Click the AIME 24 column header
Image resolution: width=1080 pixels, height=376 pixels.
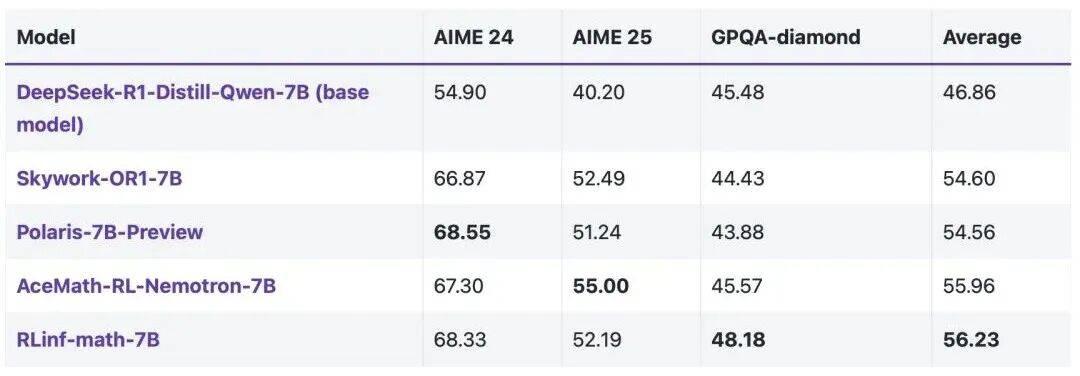[473, 37]
